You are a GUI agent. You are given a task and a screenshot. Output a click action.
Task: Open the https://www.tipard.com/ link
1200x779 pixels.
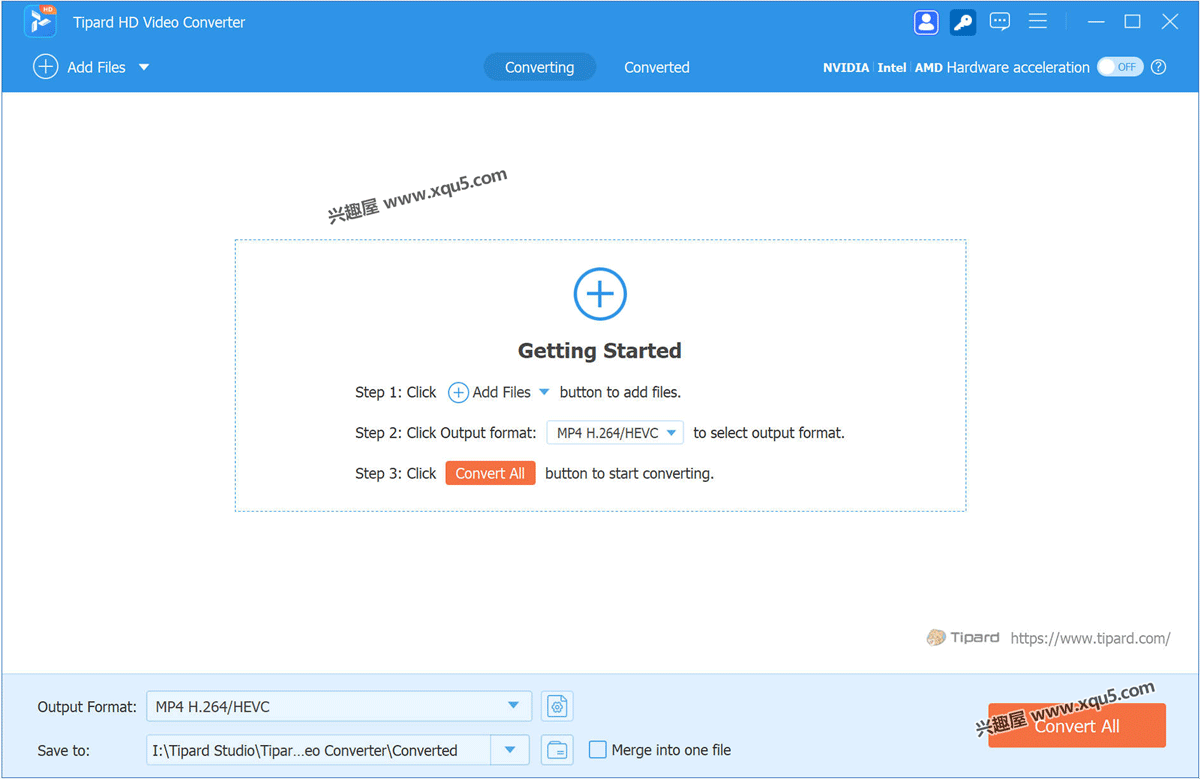1090,638
